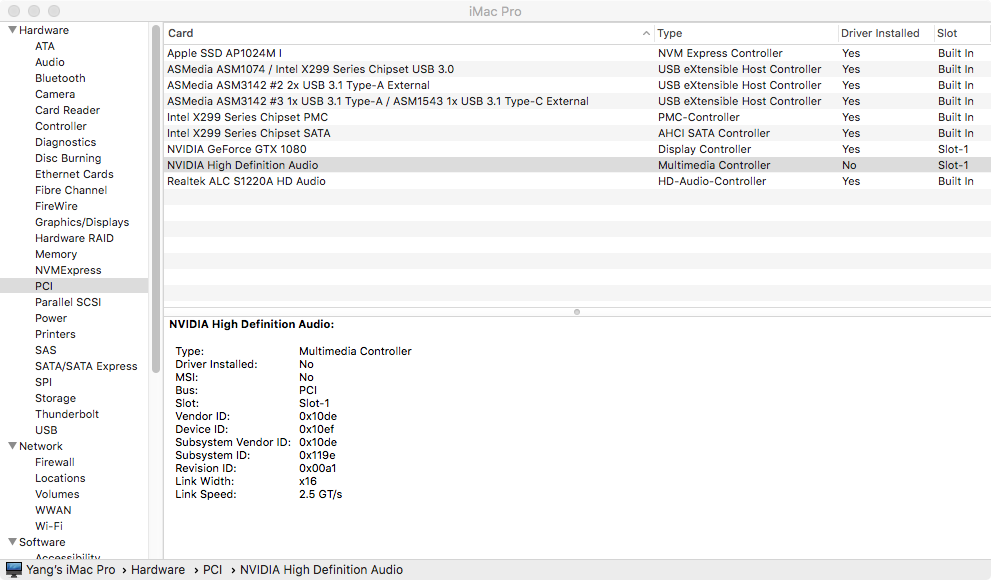Screen dimensions: 991x580
Task: Select SPI in the sidebar
Action: coord(44,382)
